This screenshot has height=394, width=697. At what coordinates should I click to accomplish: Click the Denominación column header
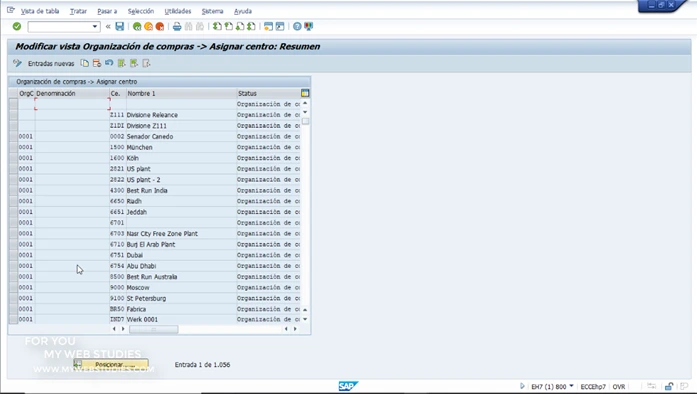click(x=72, y=93)
